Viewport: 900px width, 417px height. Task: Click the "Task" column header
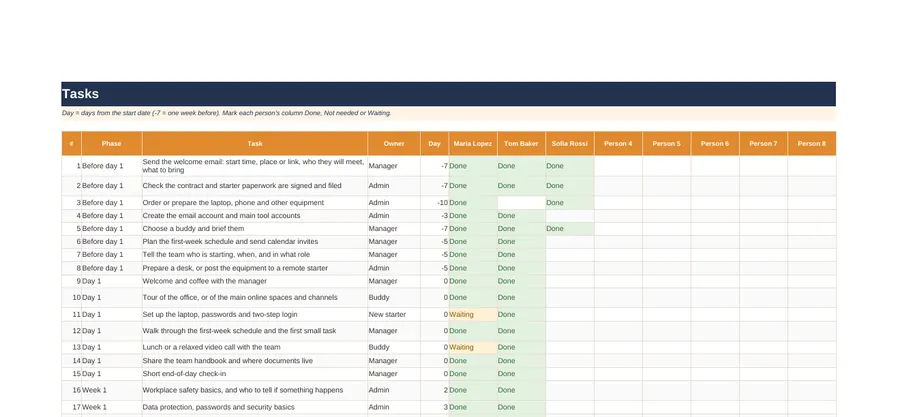coord(255,143)
